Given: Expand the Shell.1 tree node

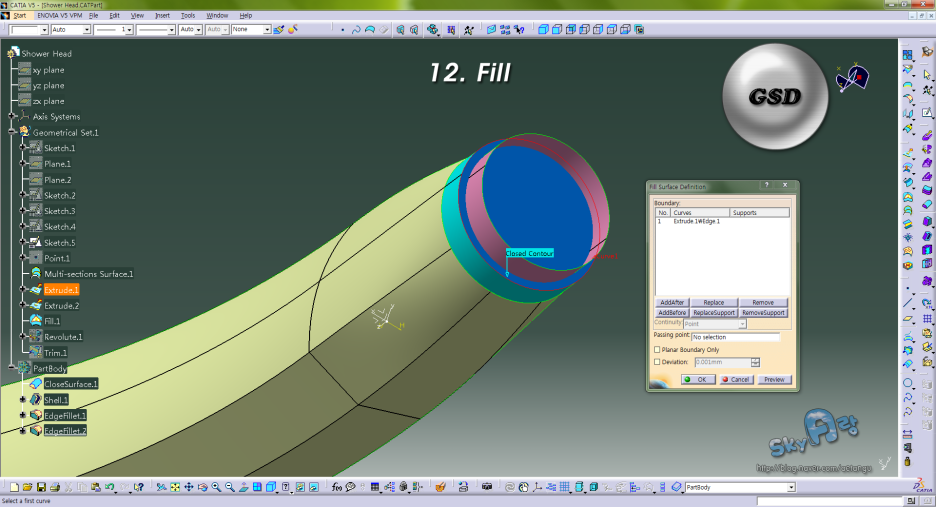Looking at the screenshot, I should coord(22,400).
